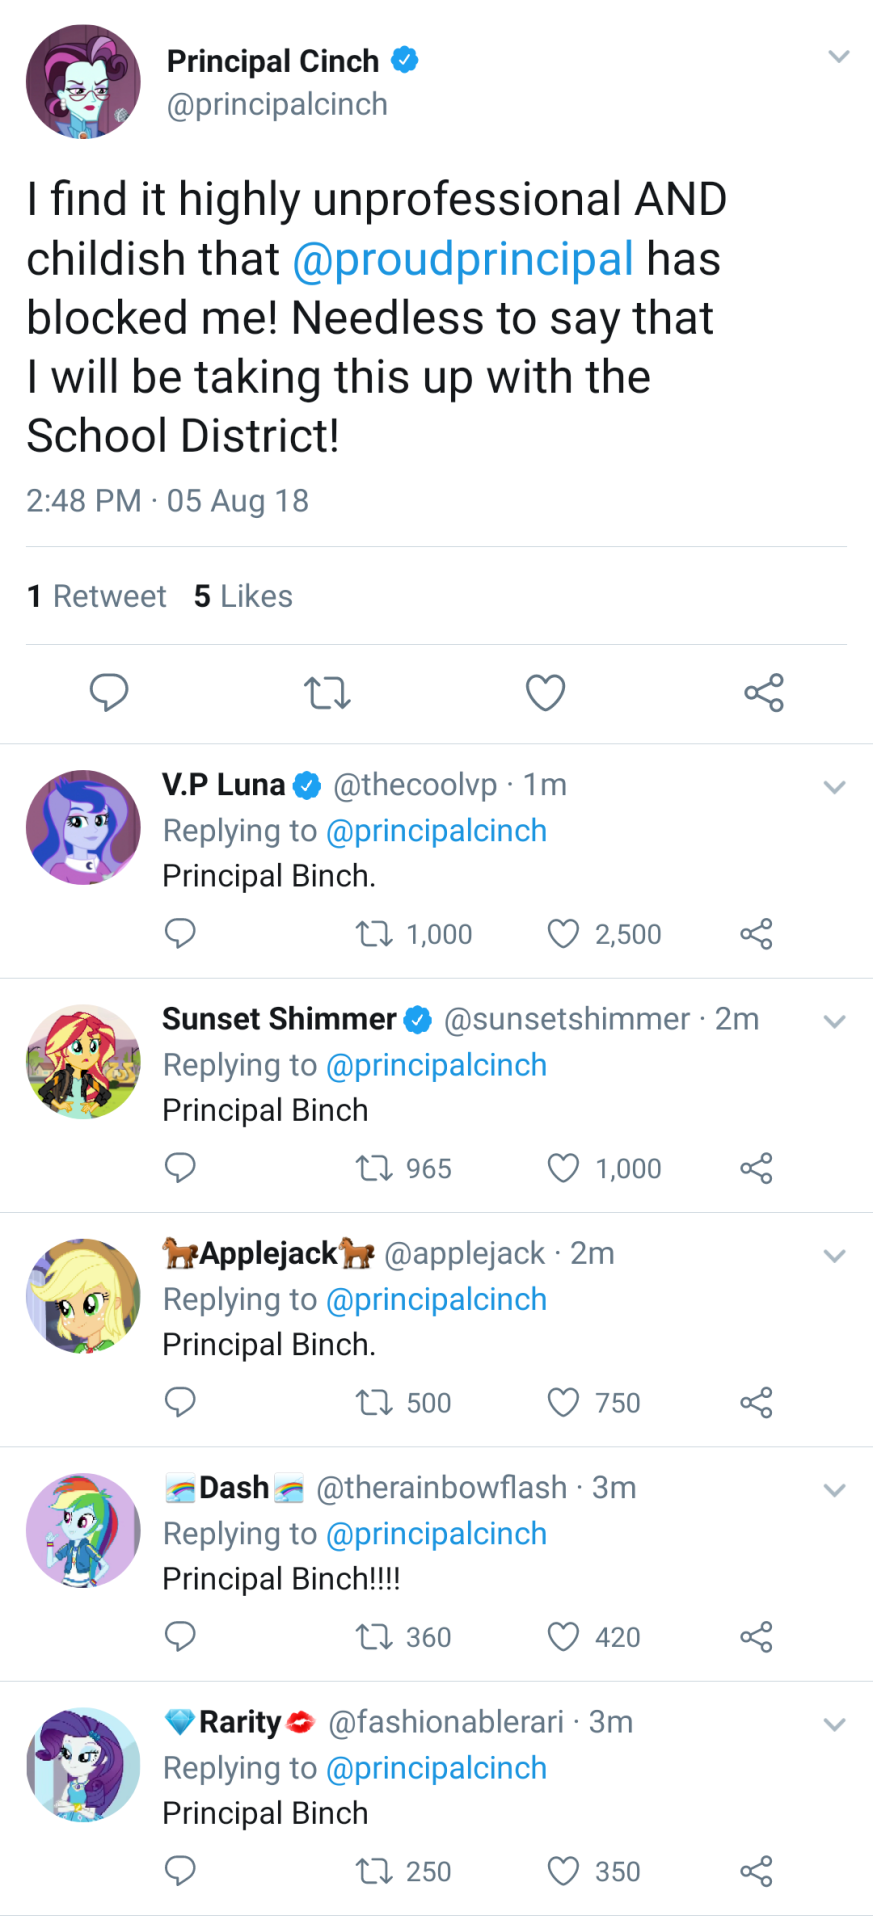Retweet V.P Luna's reply
The width and height of the screenshot is (873, 1920).
375,934
